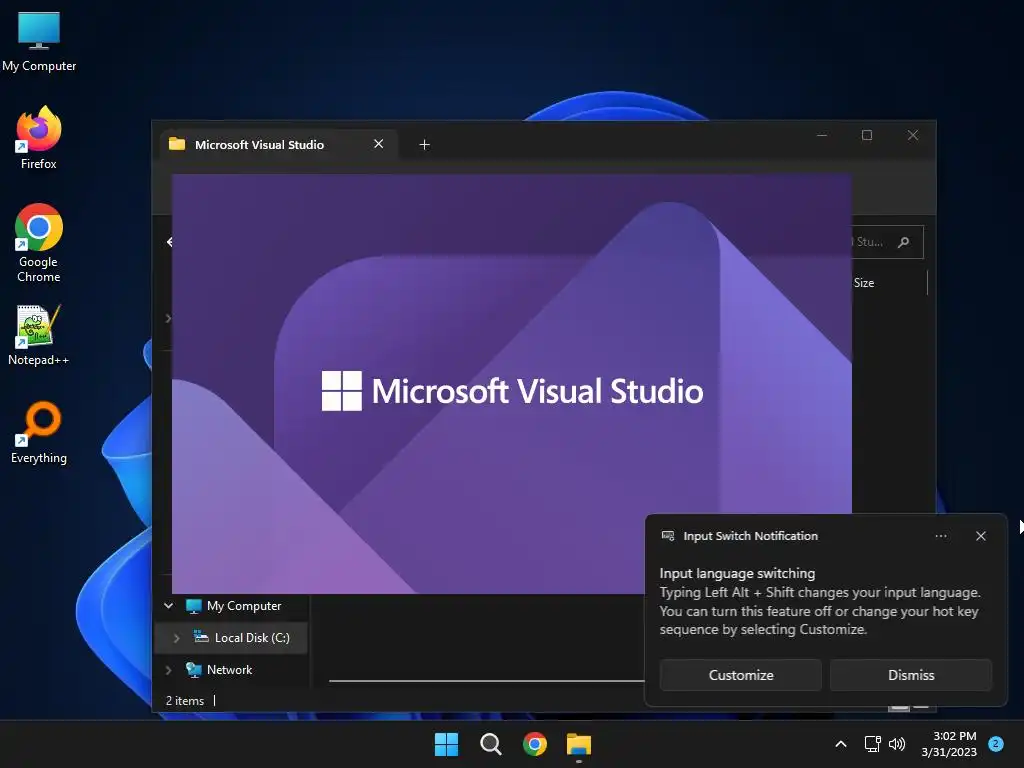Open File Explorer from the taskbar
Screen dimensions: 1024x768
[x=579, y=744]
